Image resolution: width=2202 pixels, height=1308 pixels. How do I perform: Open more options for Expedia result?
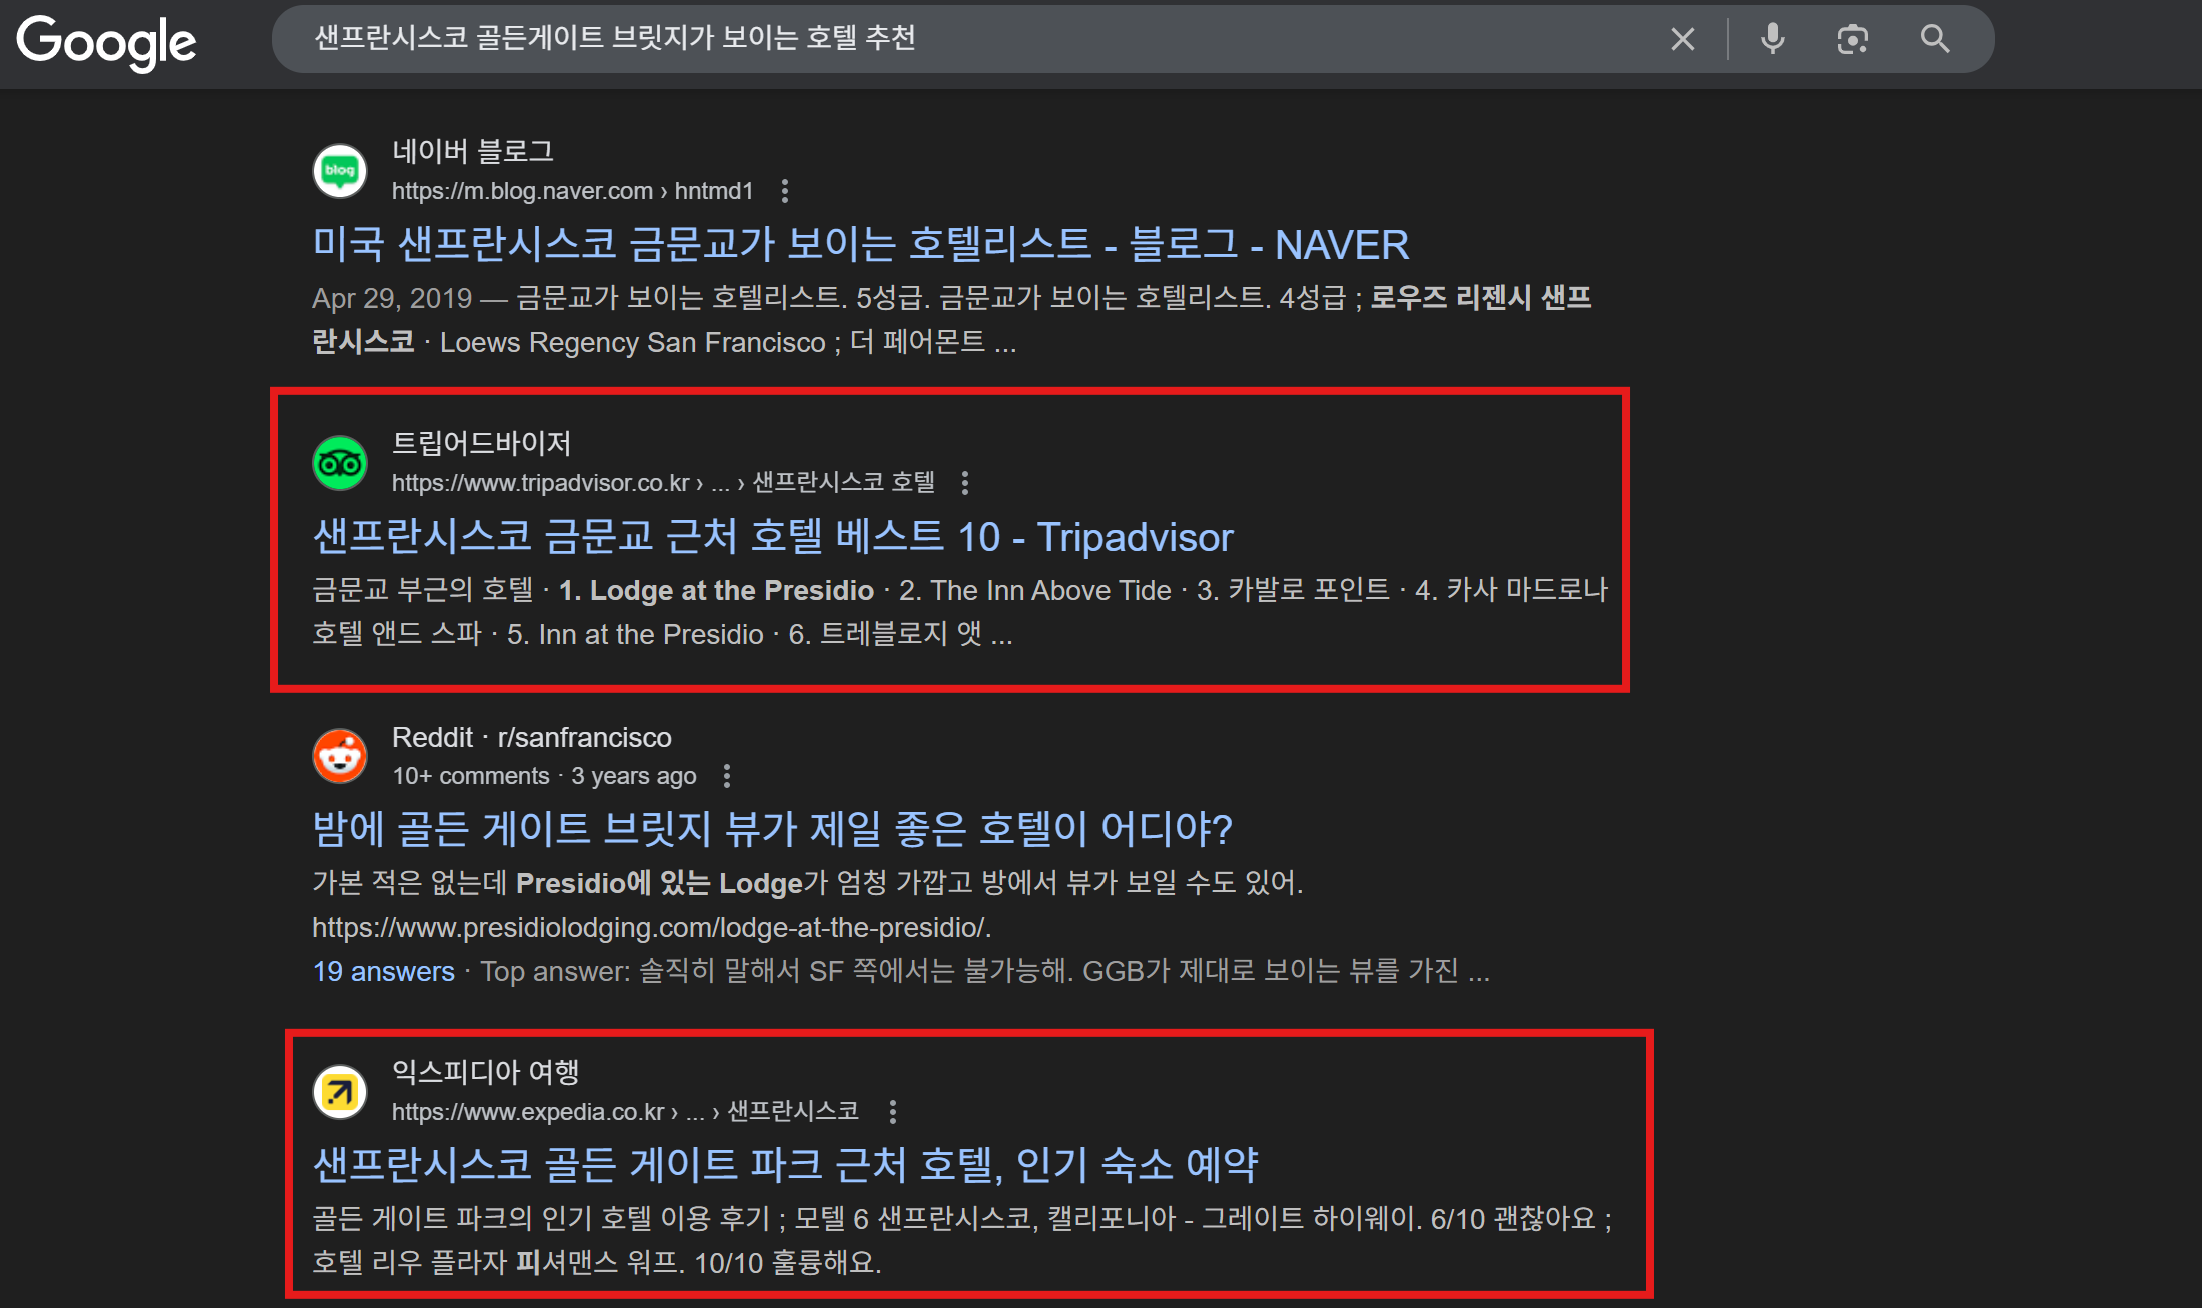click(x=893, y=1111)
